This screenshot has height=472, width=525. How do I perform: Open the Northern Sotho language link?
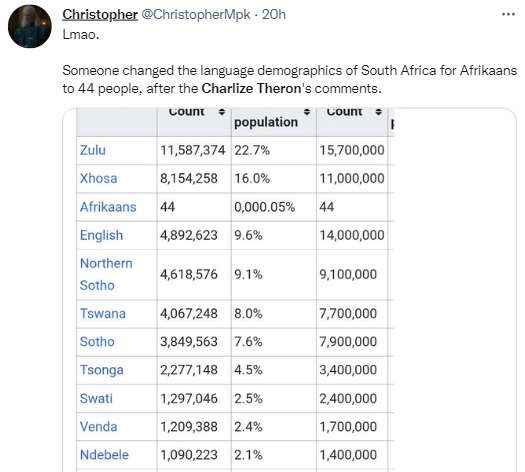[106, 274]
